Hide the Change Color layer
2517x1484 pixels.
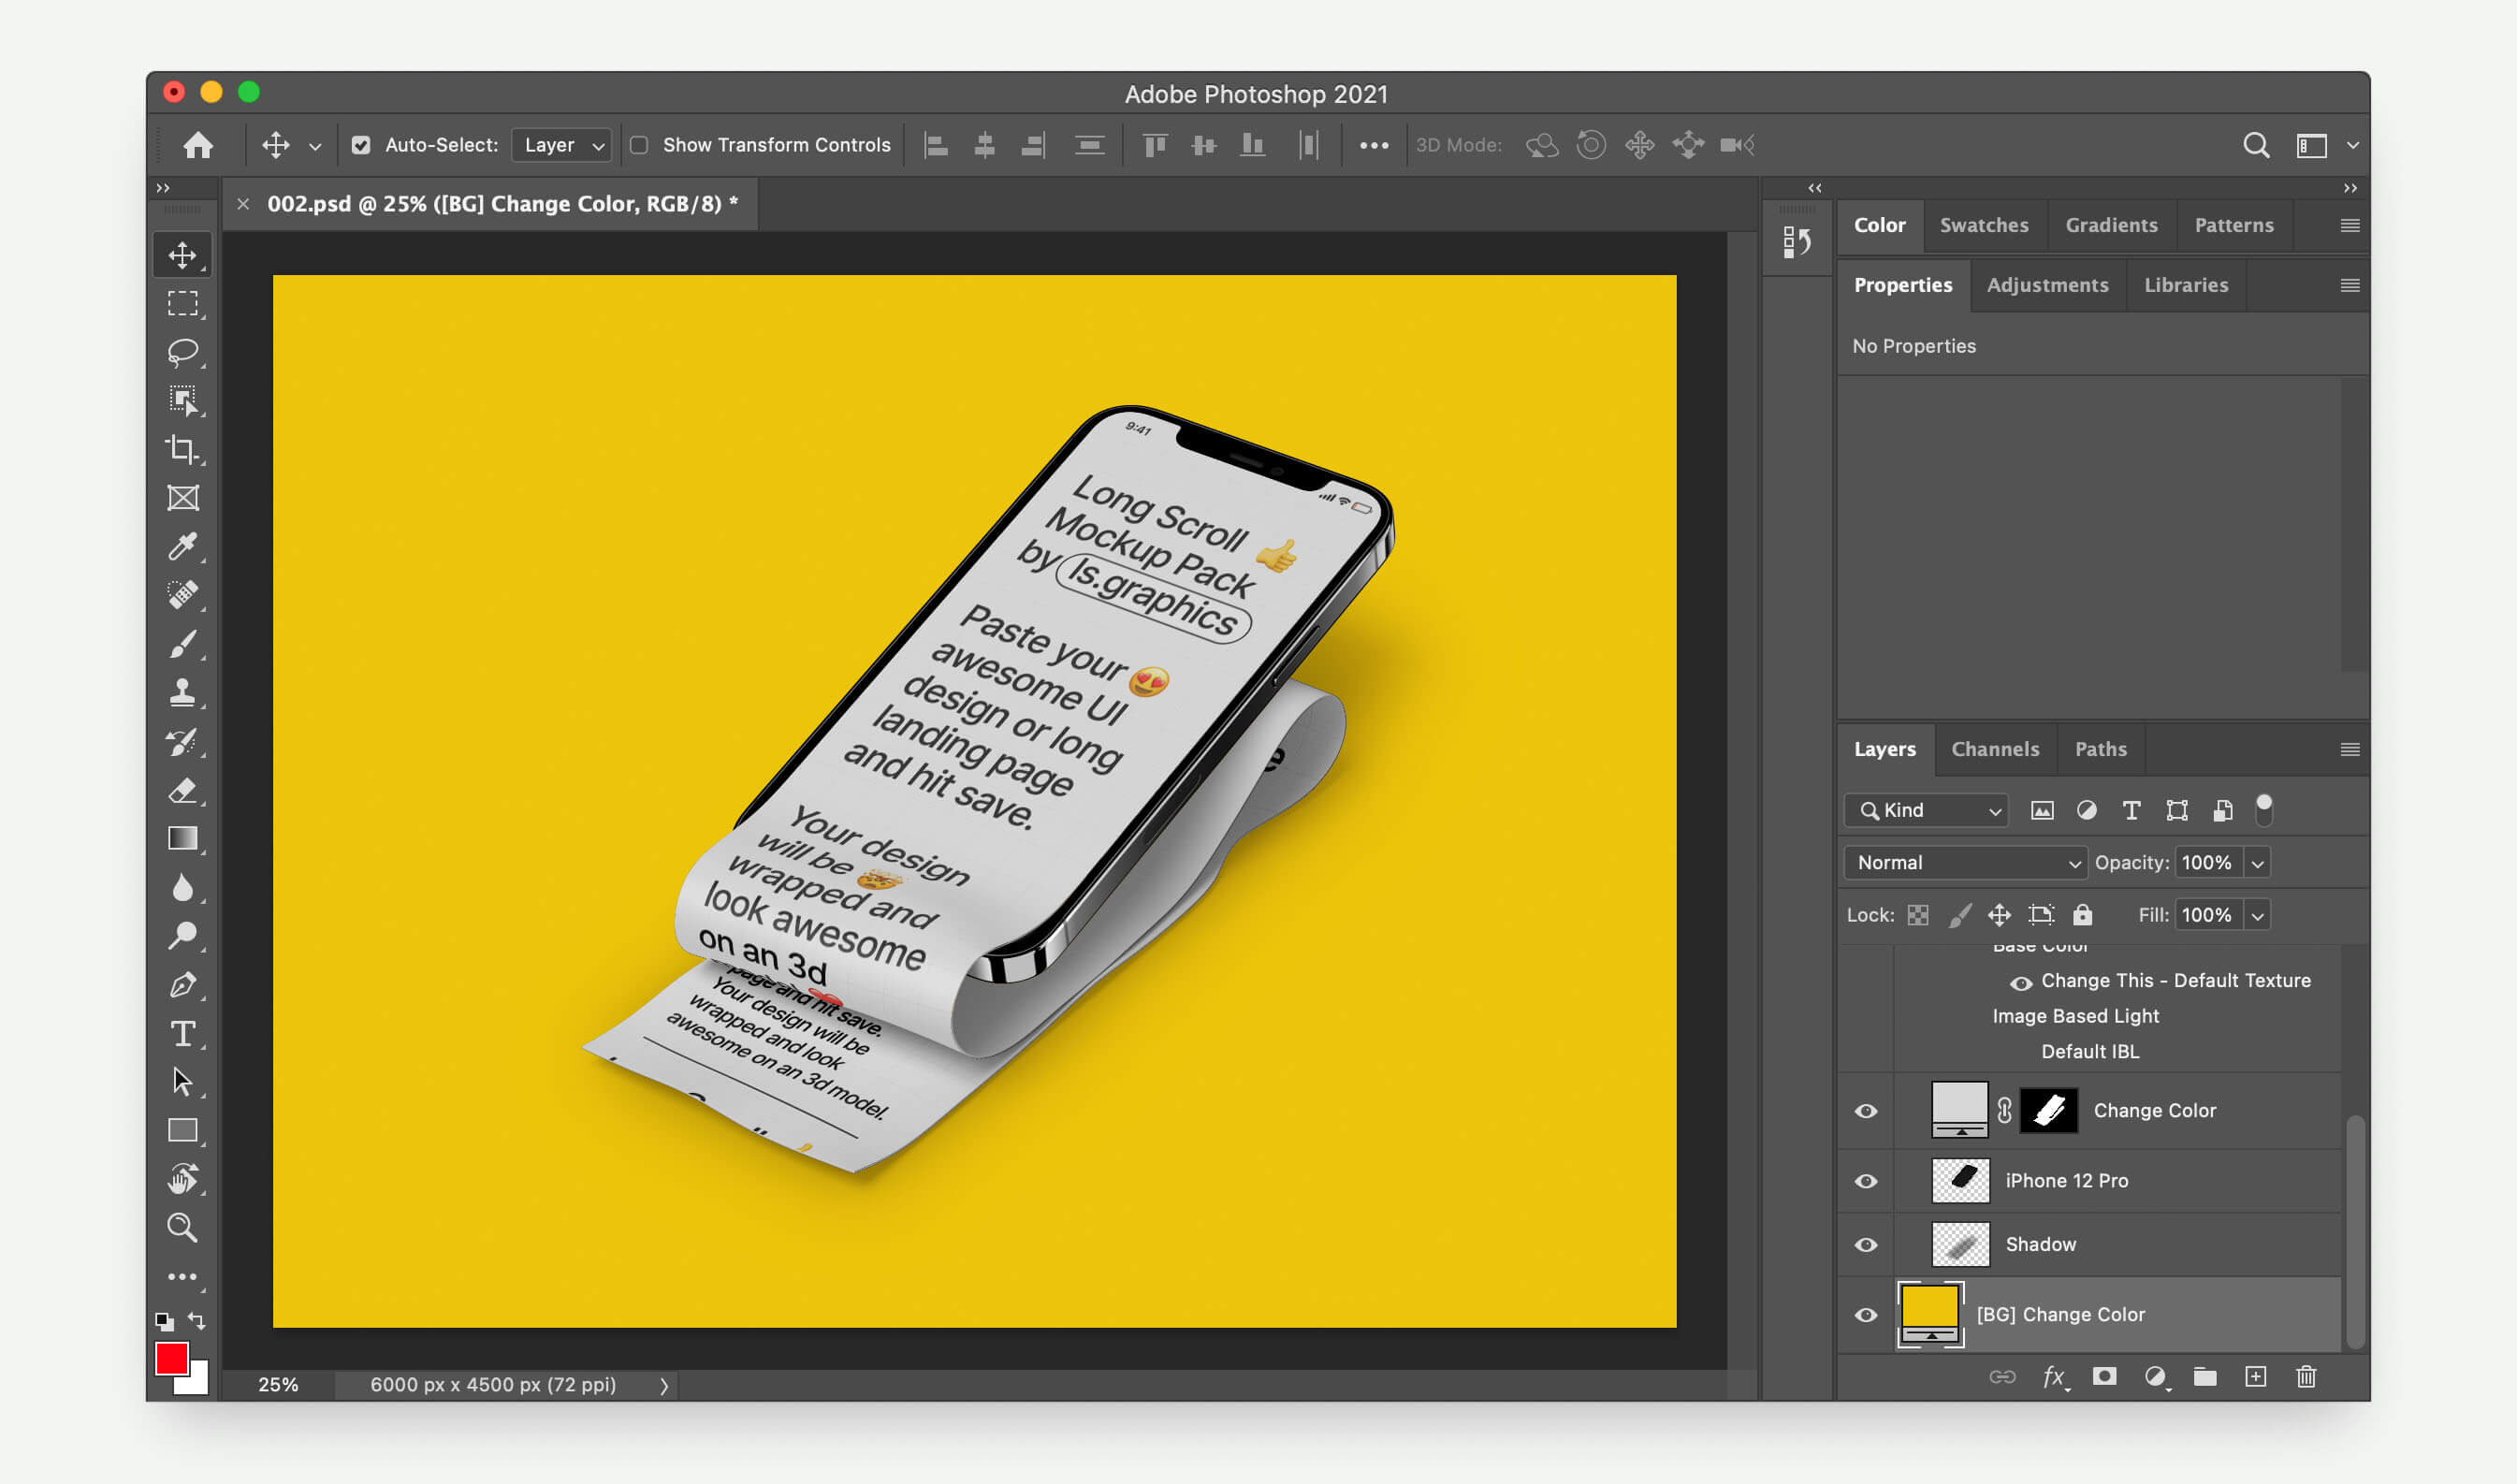pos(1866,1111)
